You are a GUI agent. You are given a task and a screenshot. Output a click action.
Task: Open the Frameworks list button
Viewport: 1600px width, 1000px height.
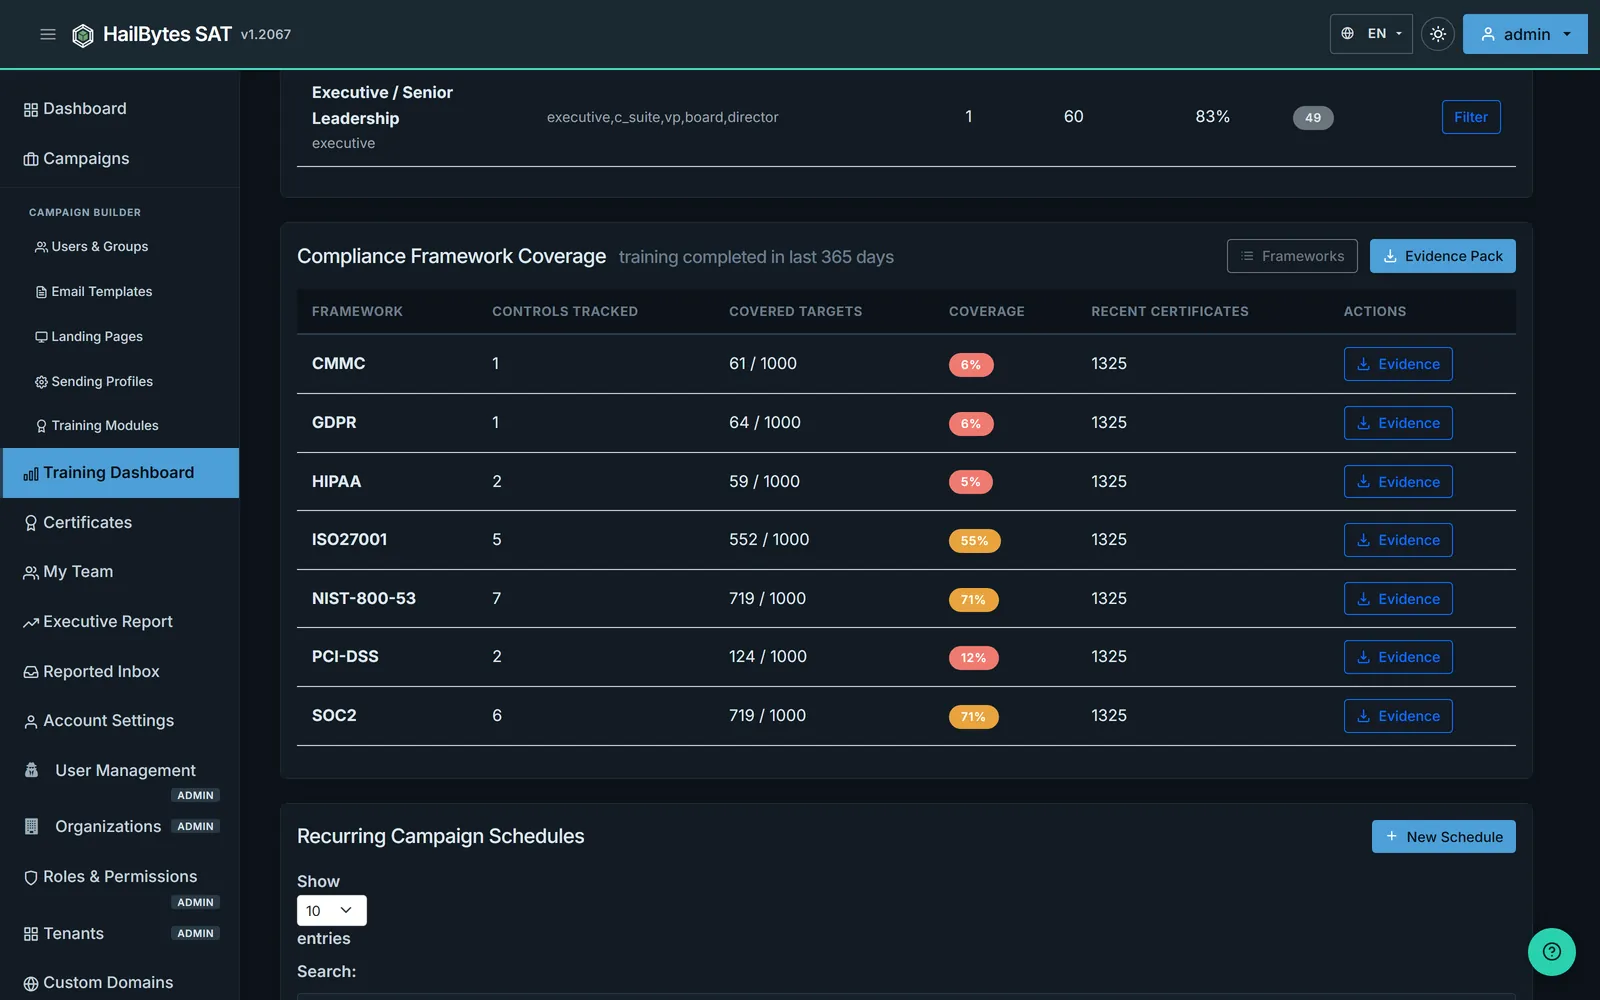[1292, 256]
